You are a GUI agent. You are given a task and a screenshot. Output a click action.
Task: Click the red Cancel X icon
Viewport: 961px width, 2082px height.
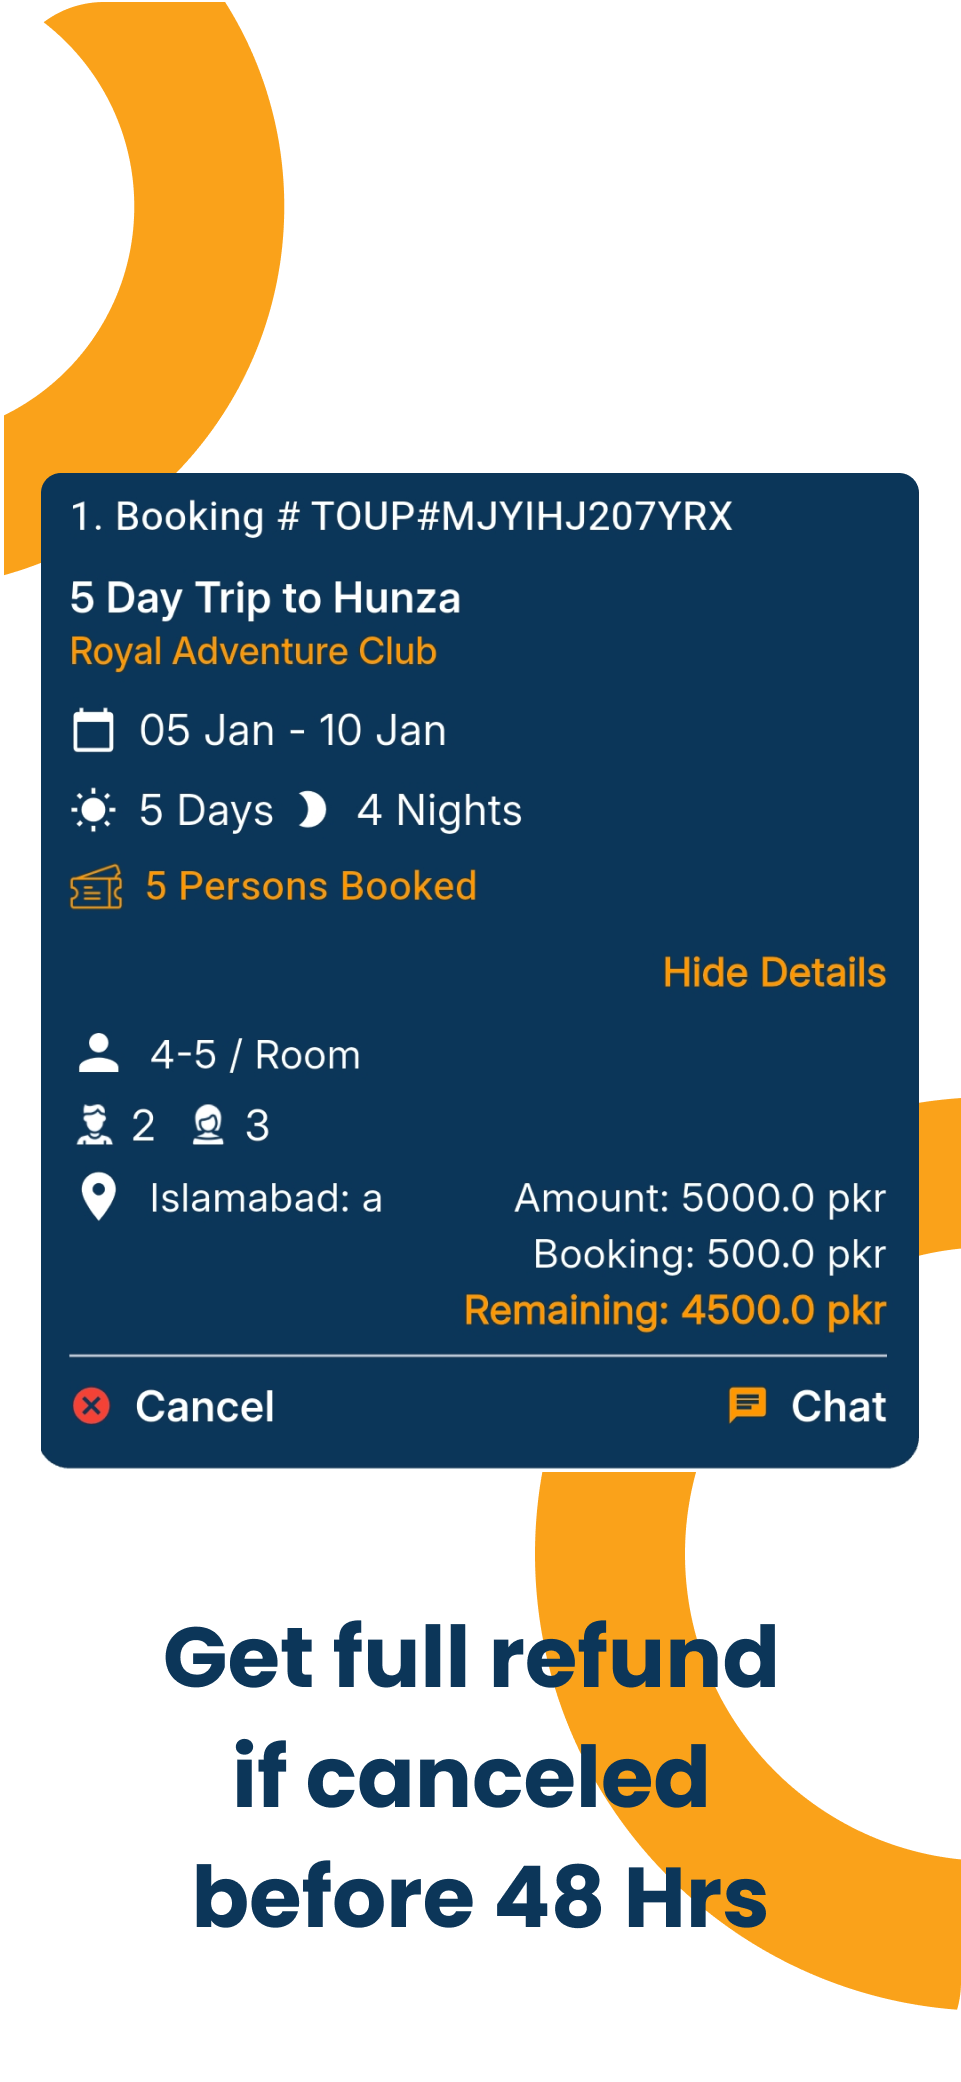[92, 1405]
